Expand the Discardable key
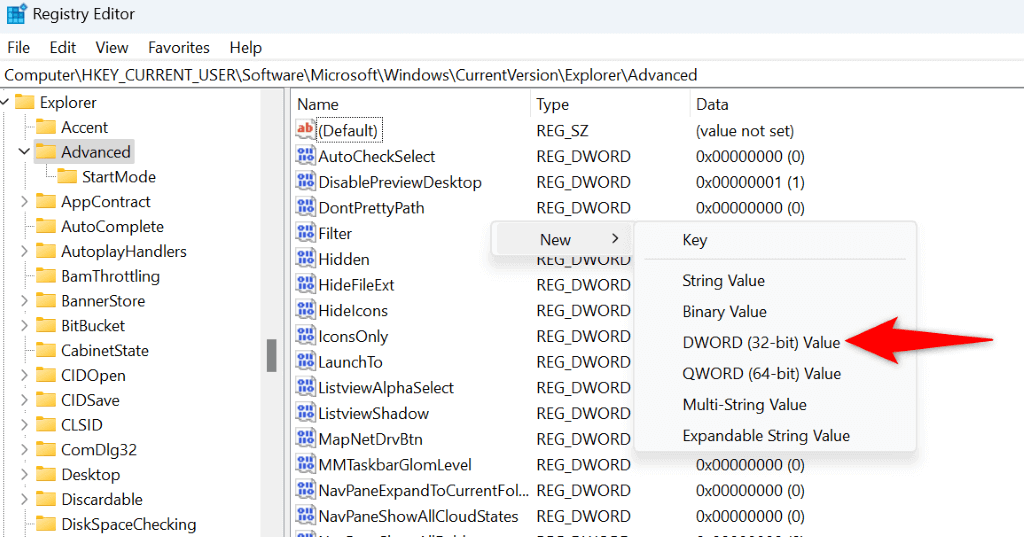 pos(24,499)
